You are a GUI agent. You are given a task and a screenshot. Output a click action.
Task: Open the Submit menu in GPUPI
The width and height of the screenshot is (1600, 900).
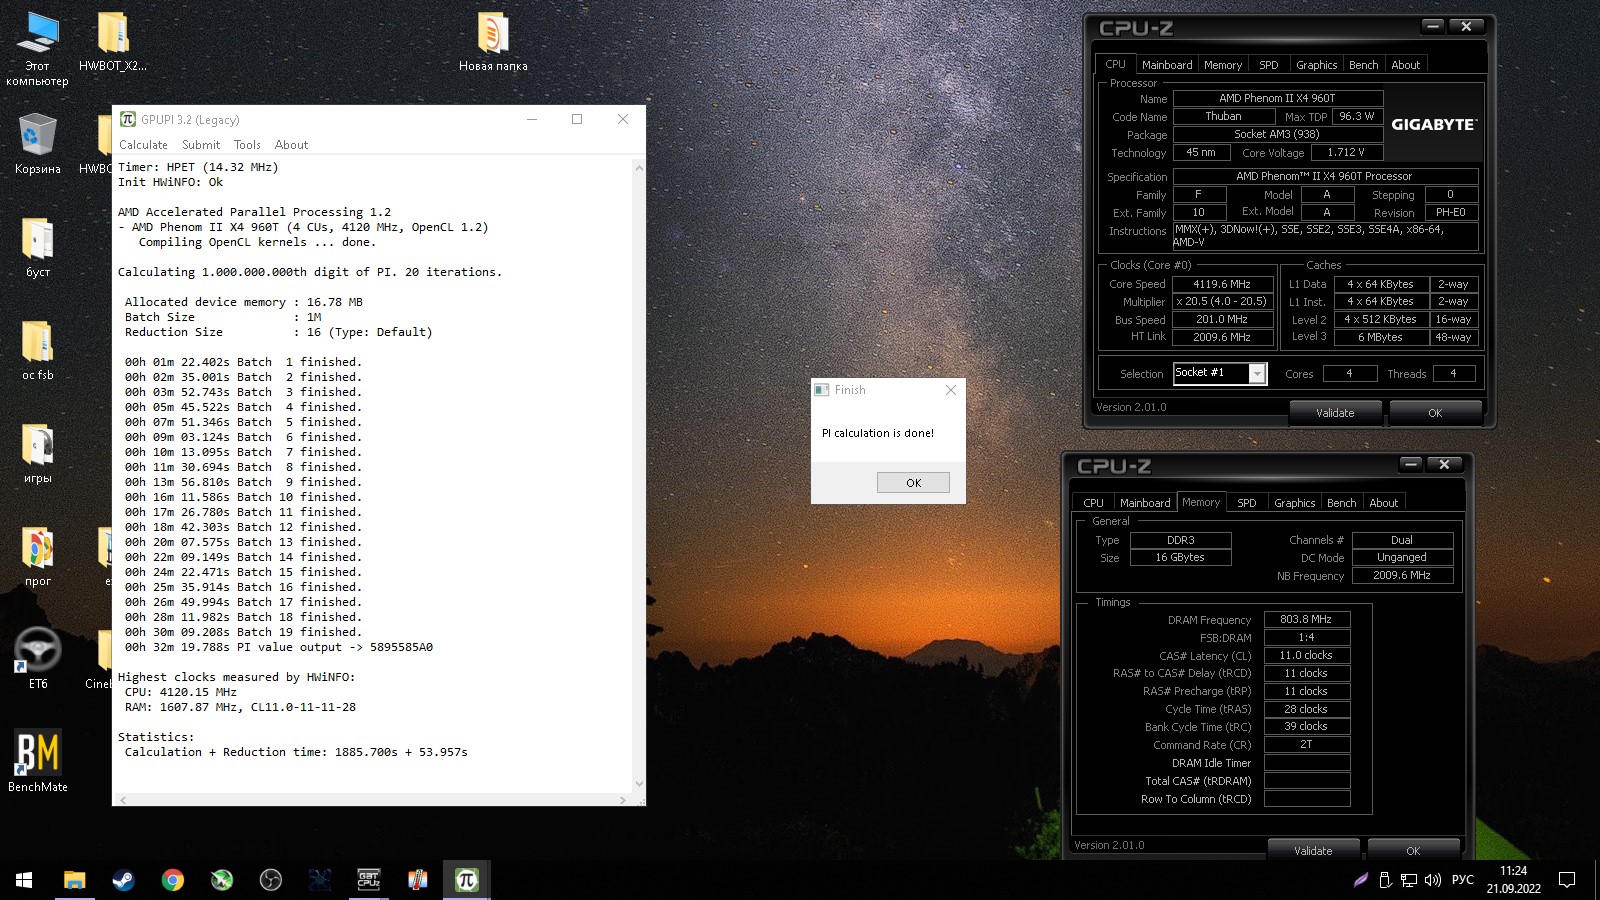(201, 145)
